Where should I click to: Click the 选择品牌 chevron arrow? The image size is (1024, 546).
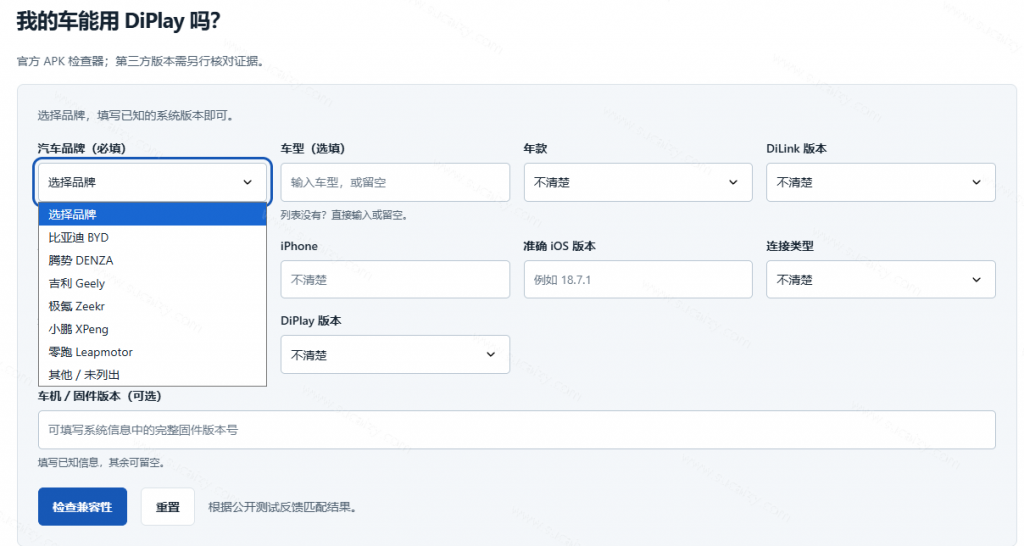coord(248,182)
